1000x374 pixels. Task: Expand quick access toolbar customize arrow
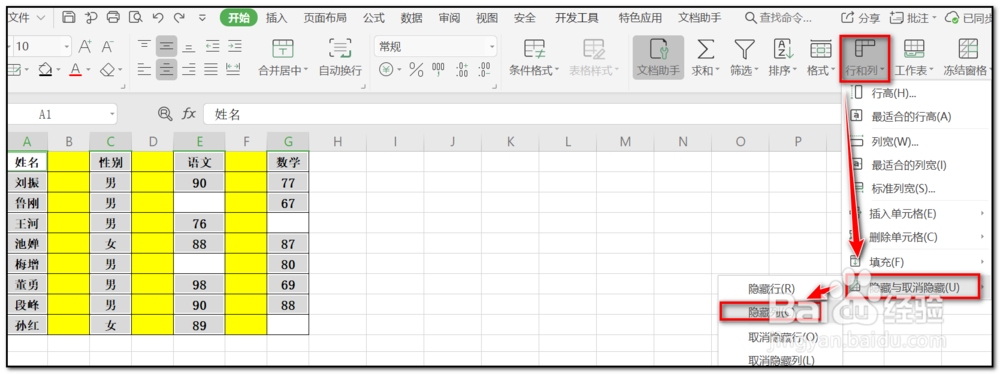[202, 18]
